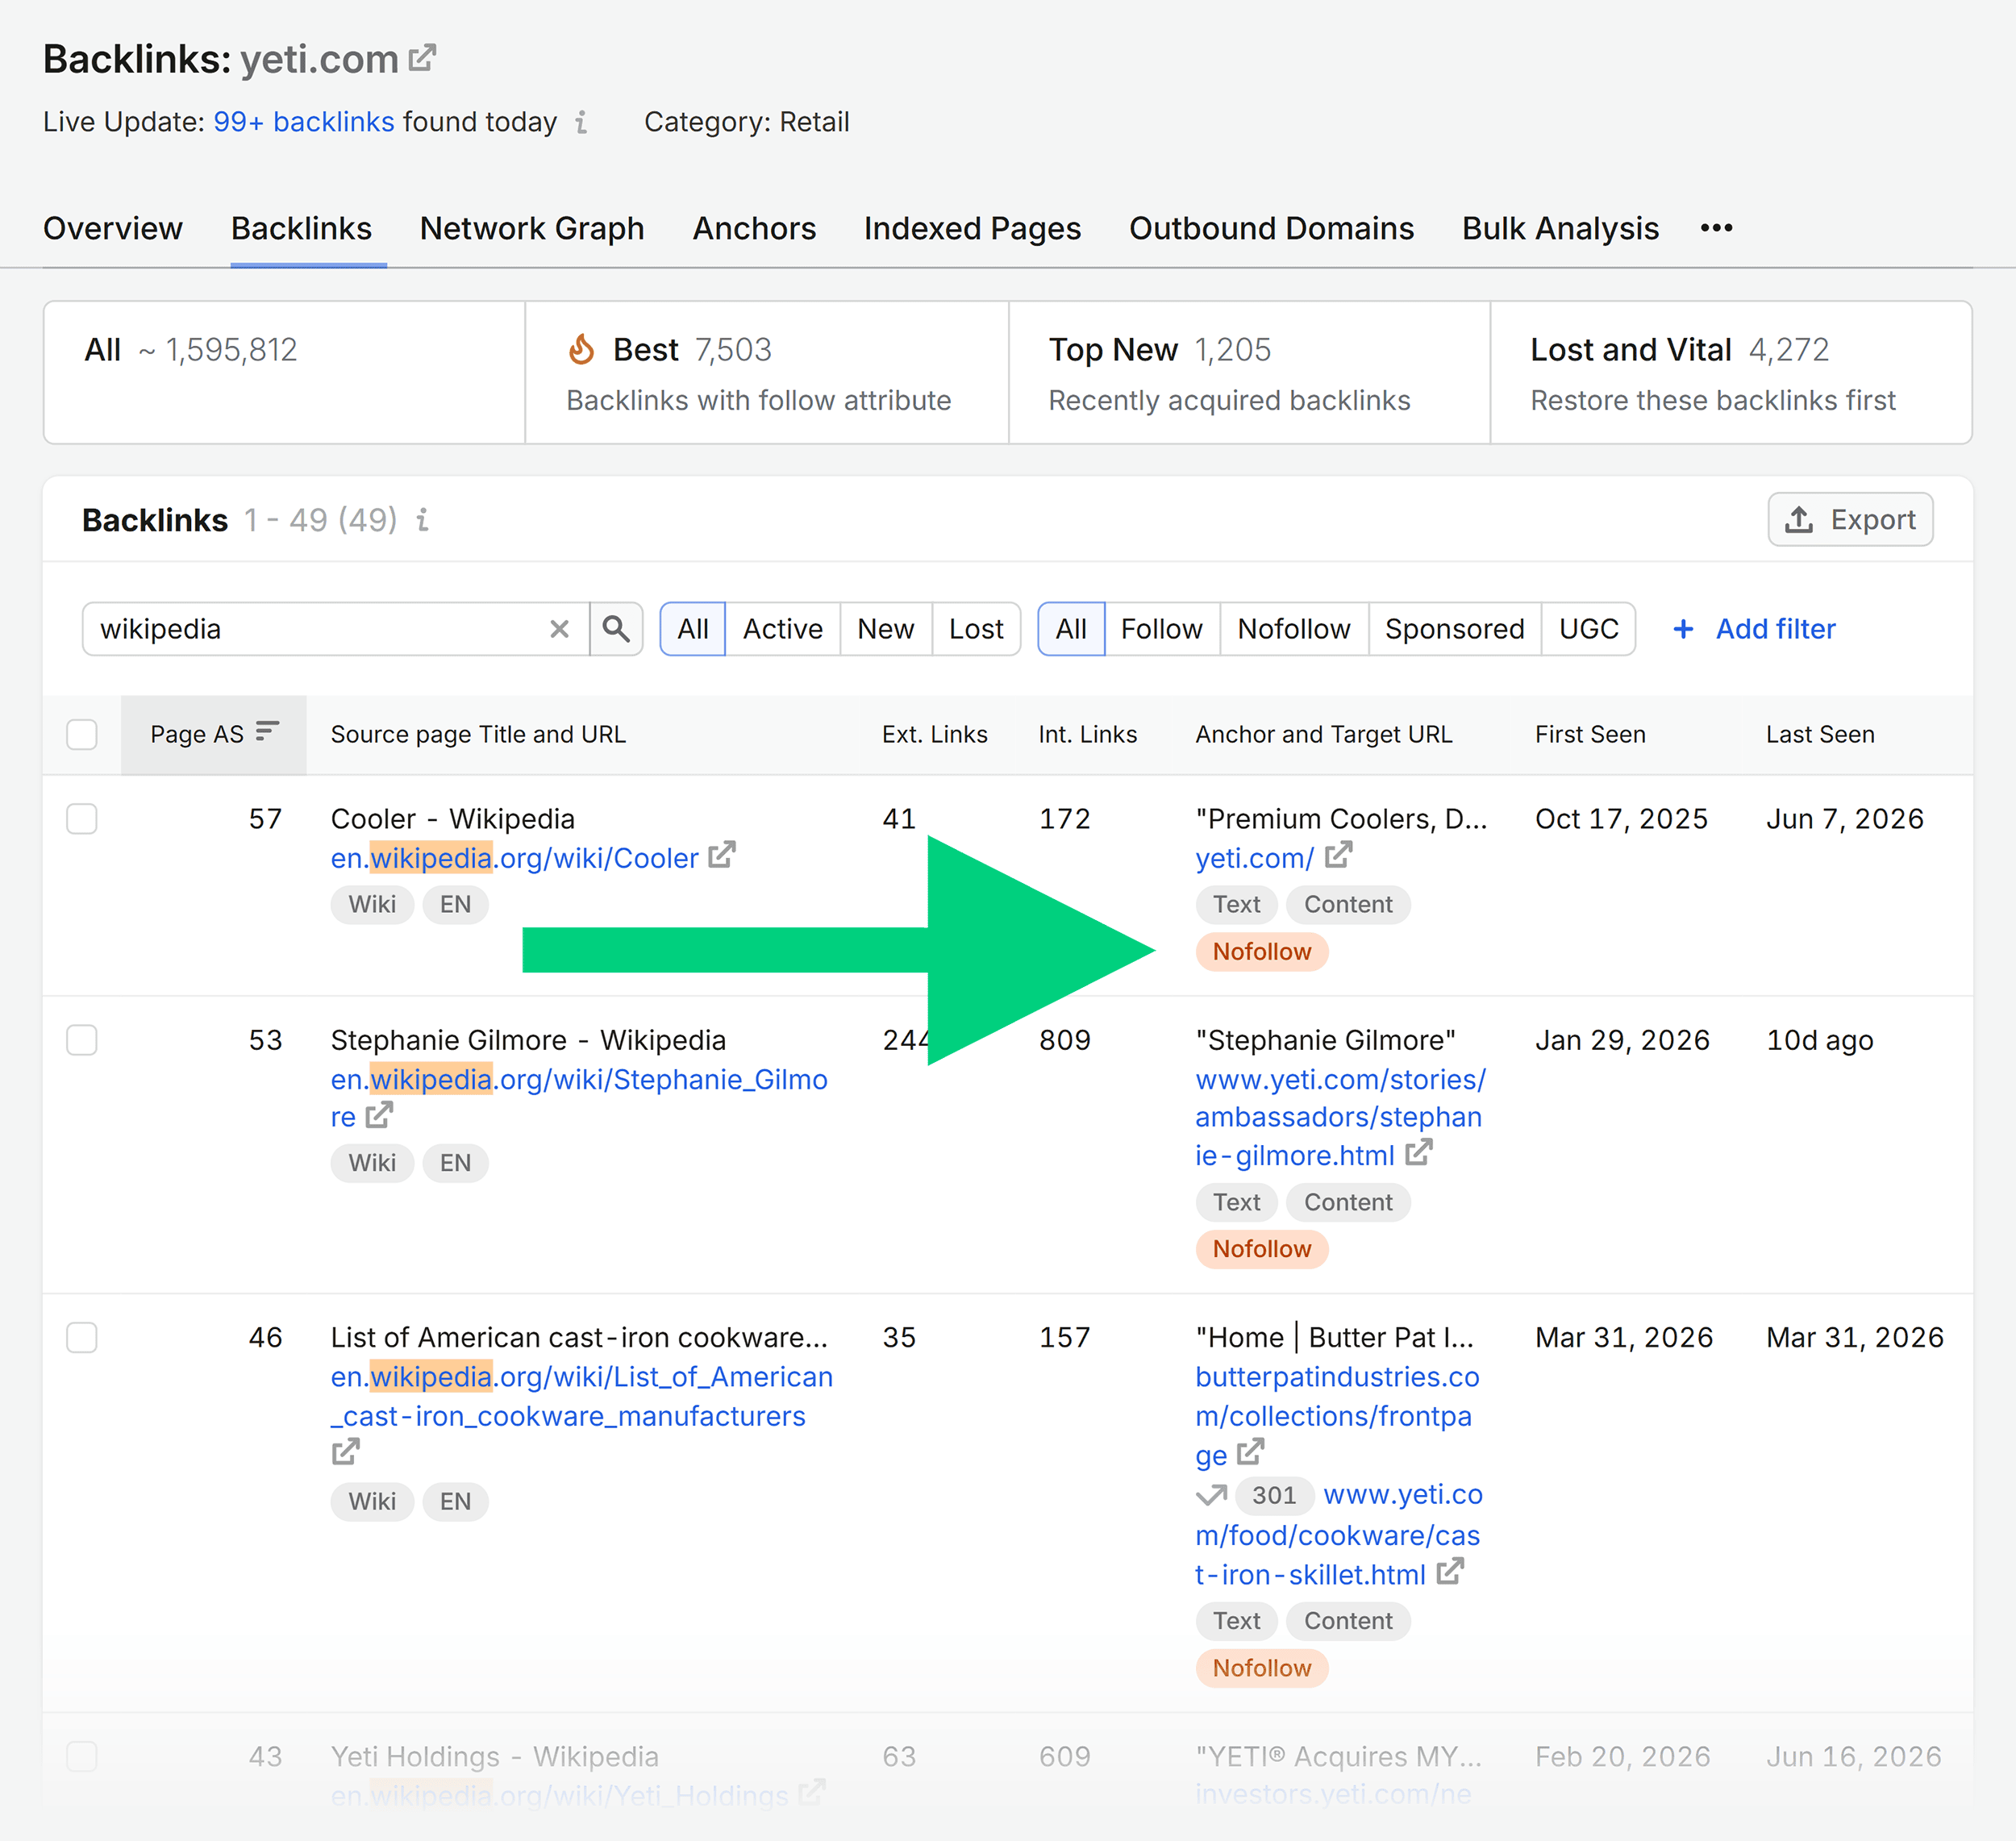Filter by All status
Image resolution: width=2016 pixels, height=1841 pixels.
point(692,629)
